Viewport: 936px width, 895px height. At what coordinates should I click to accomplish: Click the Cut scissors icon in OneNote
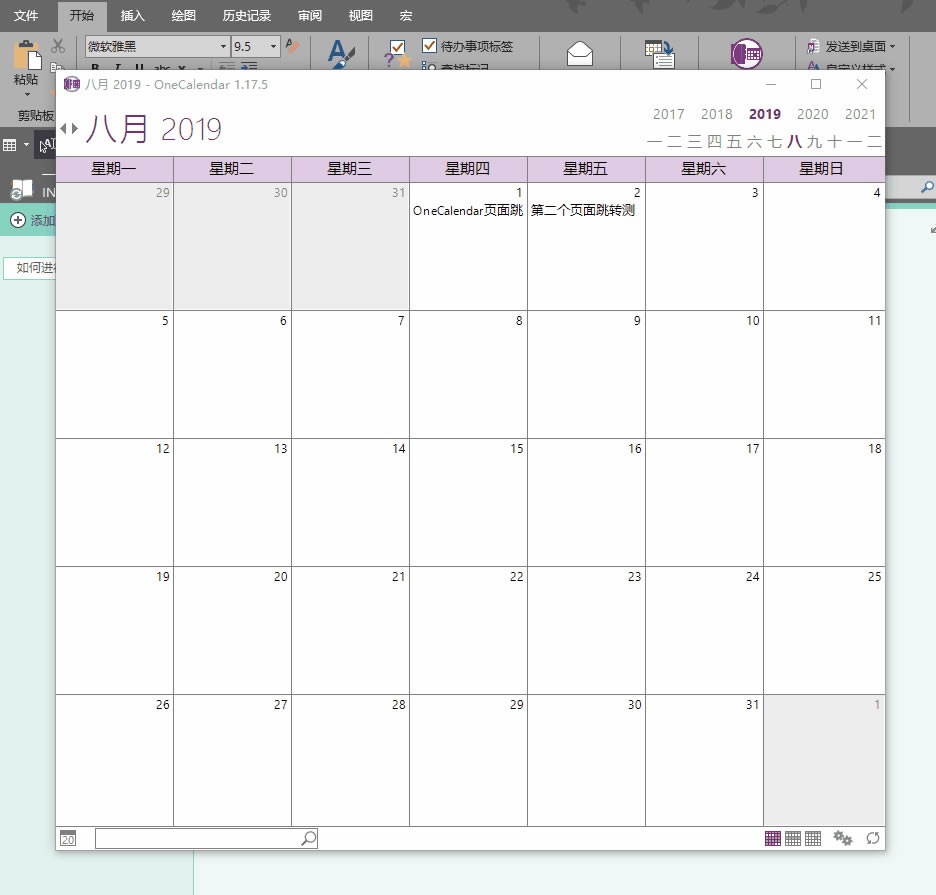(x=58, y=46)
